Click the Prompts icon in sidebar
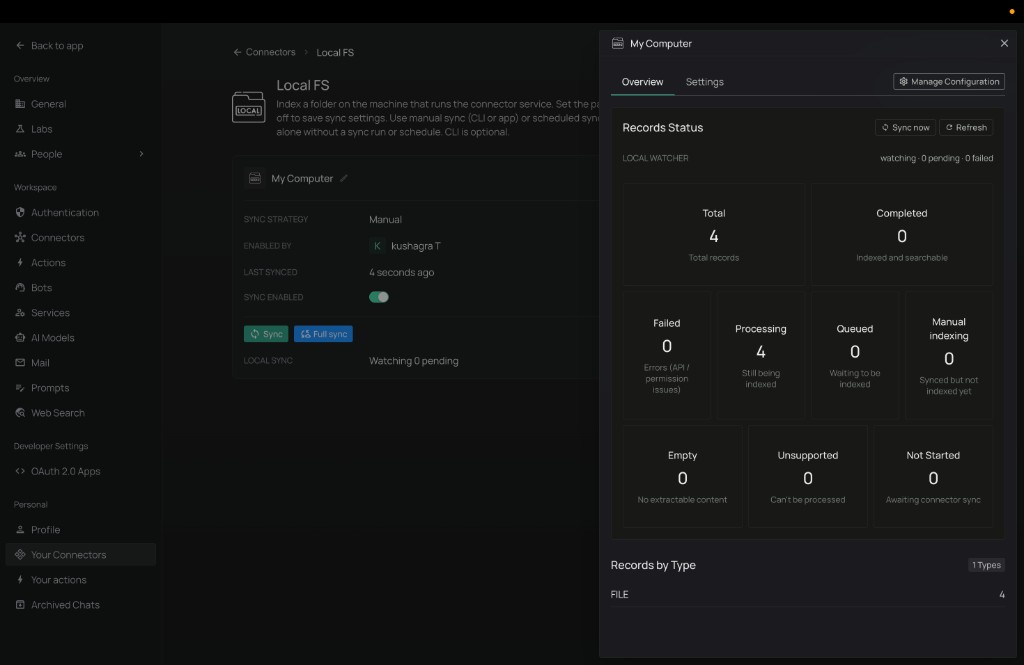The width and height of the screenshot is (1024, 665). pos(20,388)
